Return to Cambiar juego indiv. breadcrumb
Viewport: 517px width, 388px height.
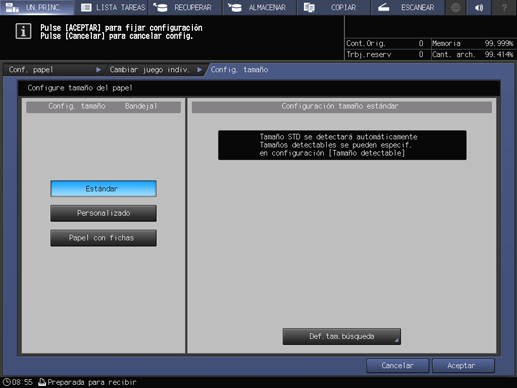click(155, 70)
